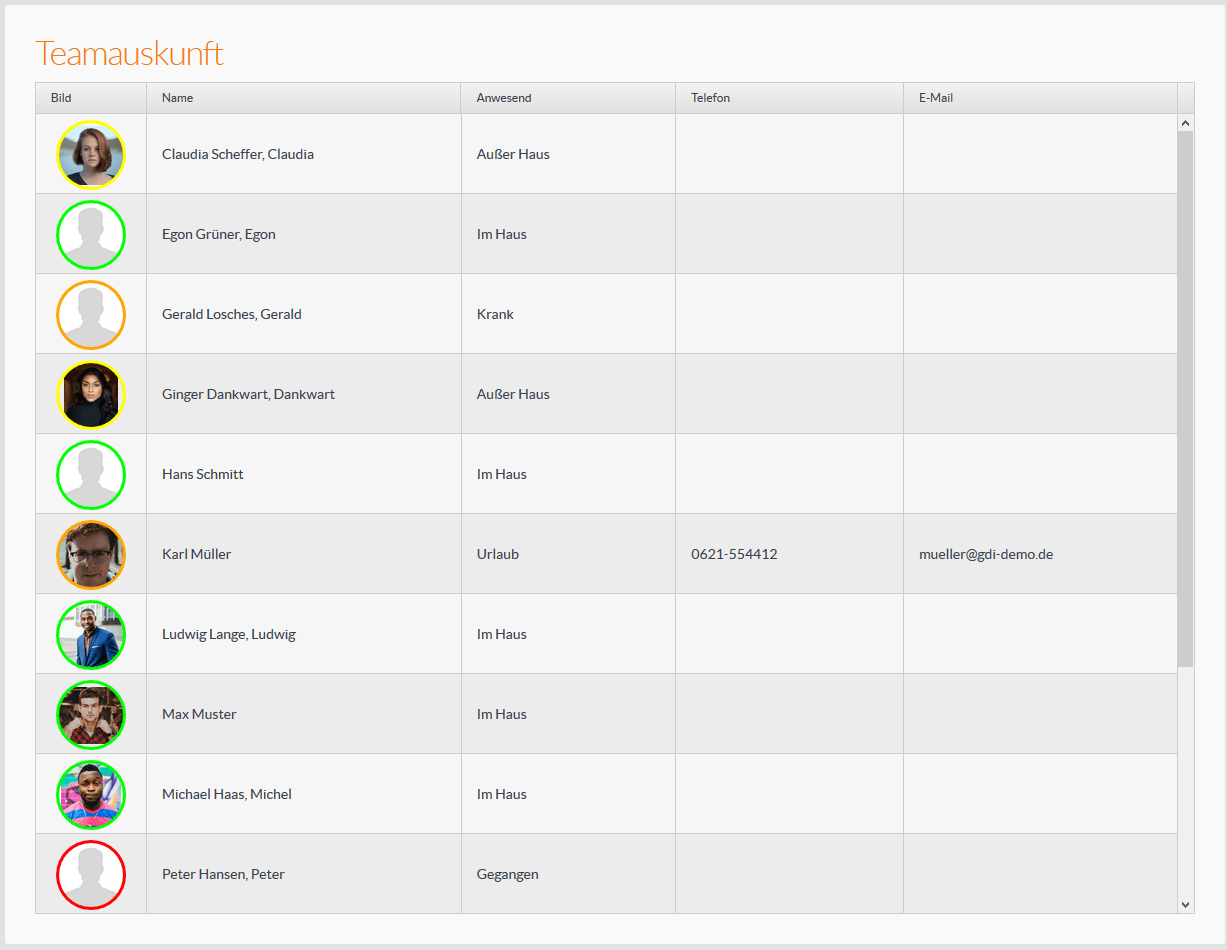The image size is (1227, 950).
Task: Click Hans Schmitt's avatar placeholder
Action: [91, 474]
